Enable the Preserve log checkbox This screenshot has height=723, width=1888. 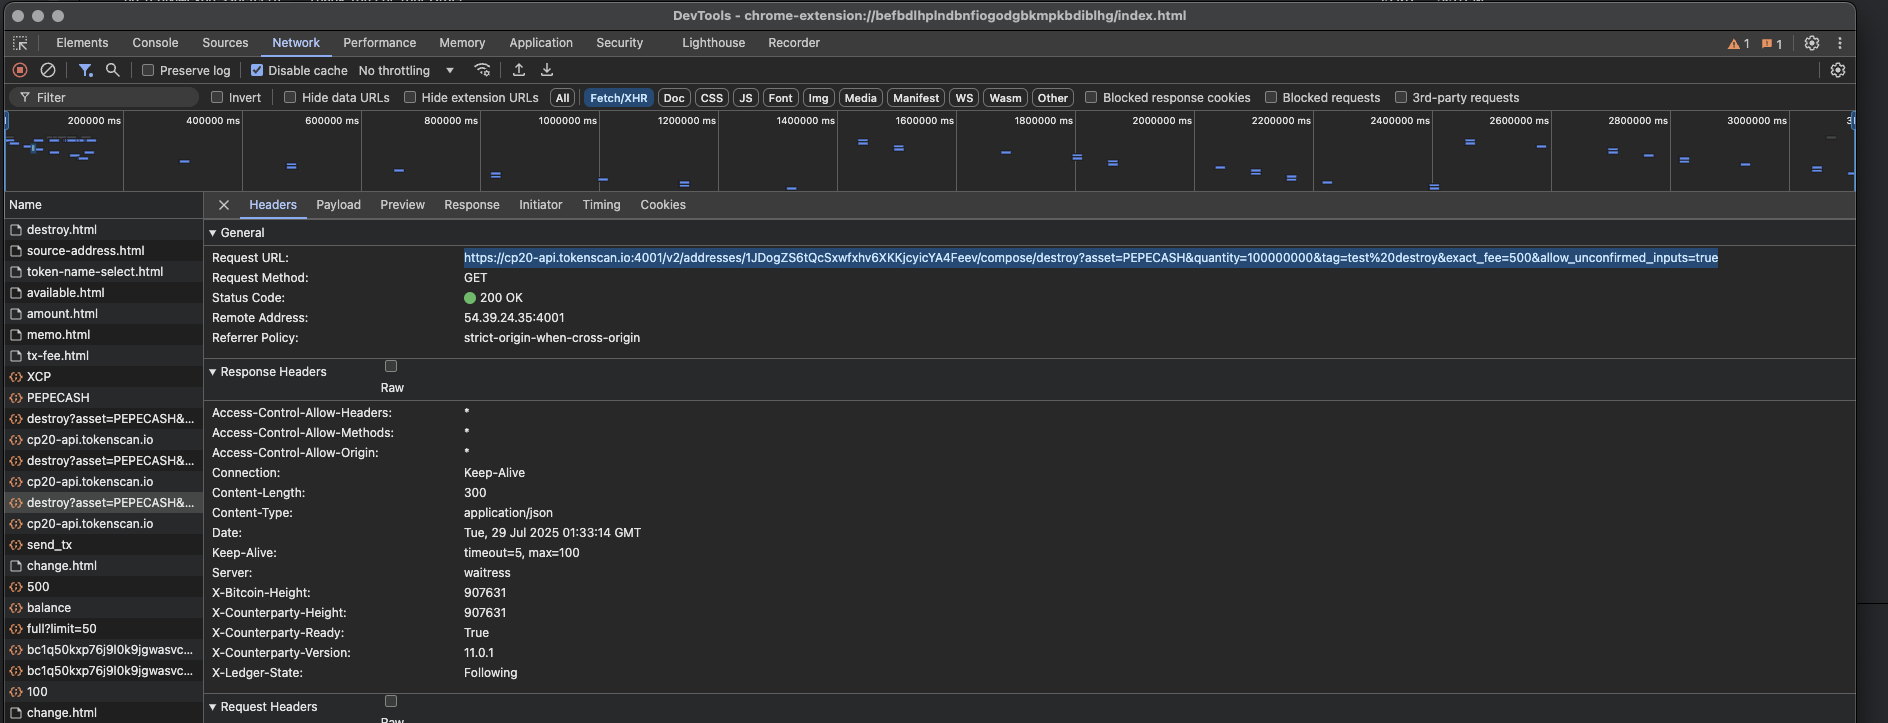(x=148, y=71)
